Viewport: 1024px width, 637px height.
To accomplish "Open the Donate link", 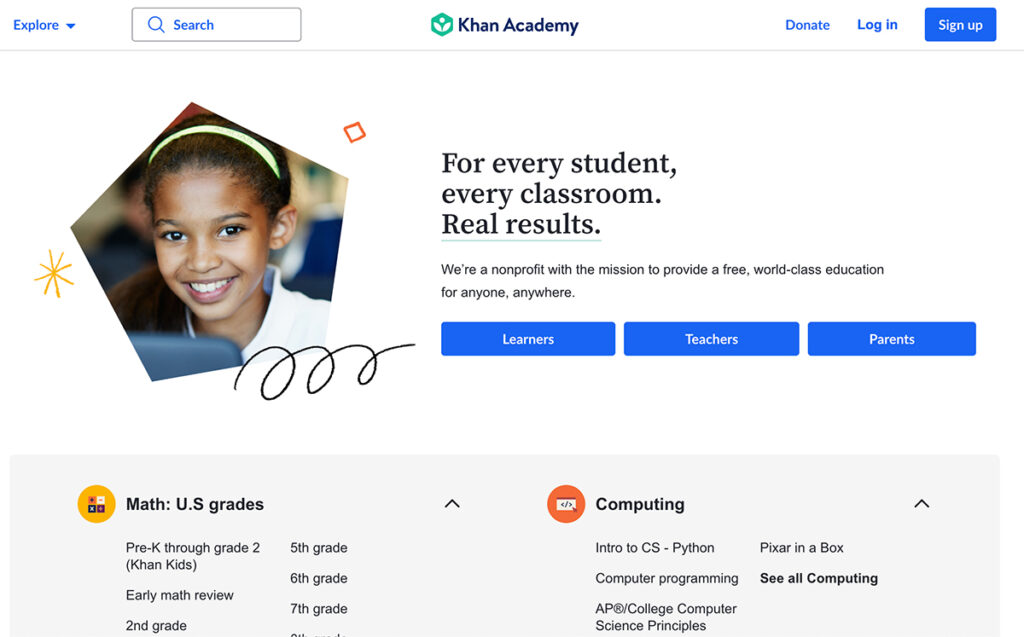I will [x=807, y=25].
